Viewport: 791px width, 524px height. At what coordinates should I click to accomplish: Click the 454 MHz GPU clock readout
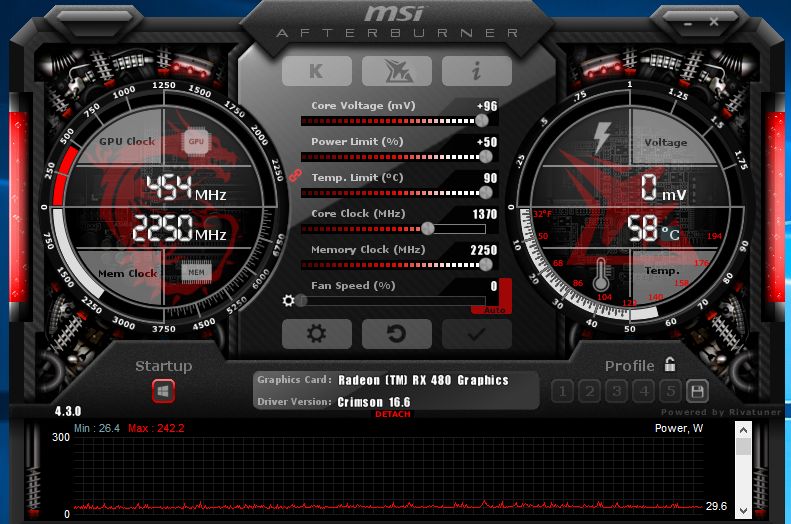tap(186, 188)
